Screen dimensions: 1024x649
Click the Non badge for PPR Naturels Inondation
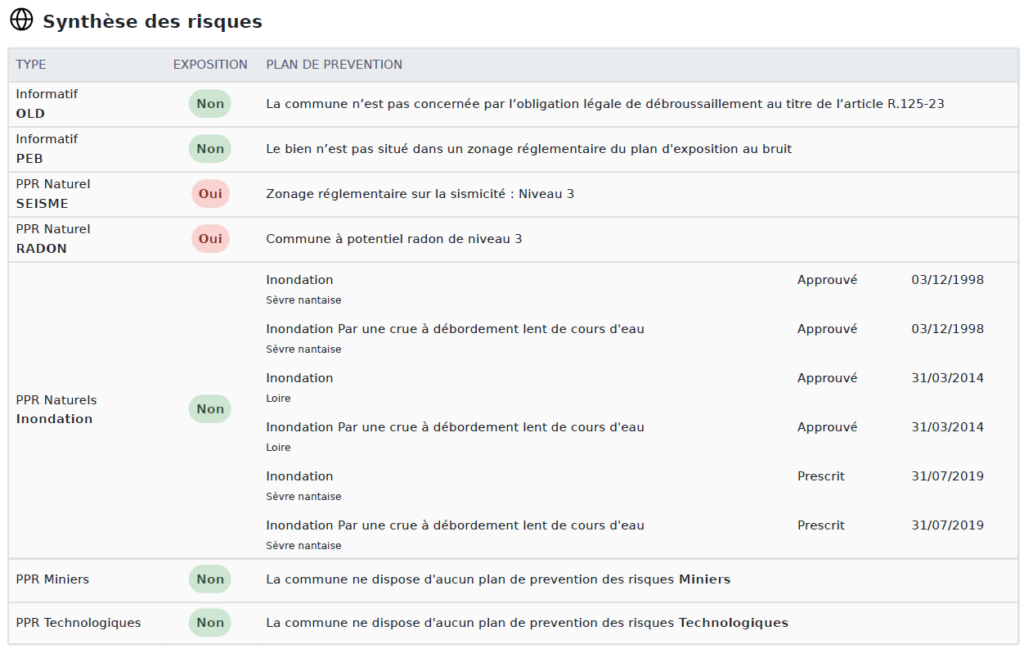coord(210,409)
